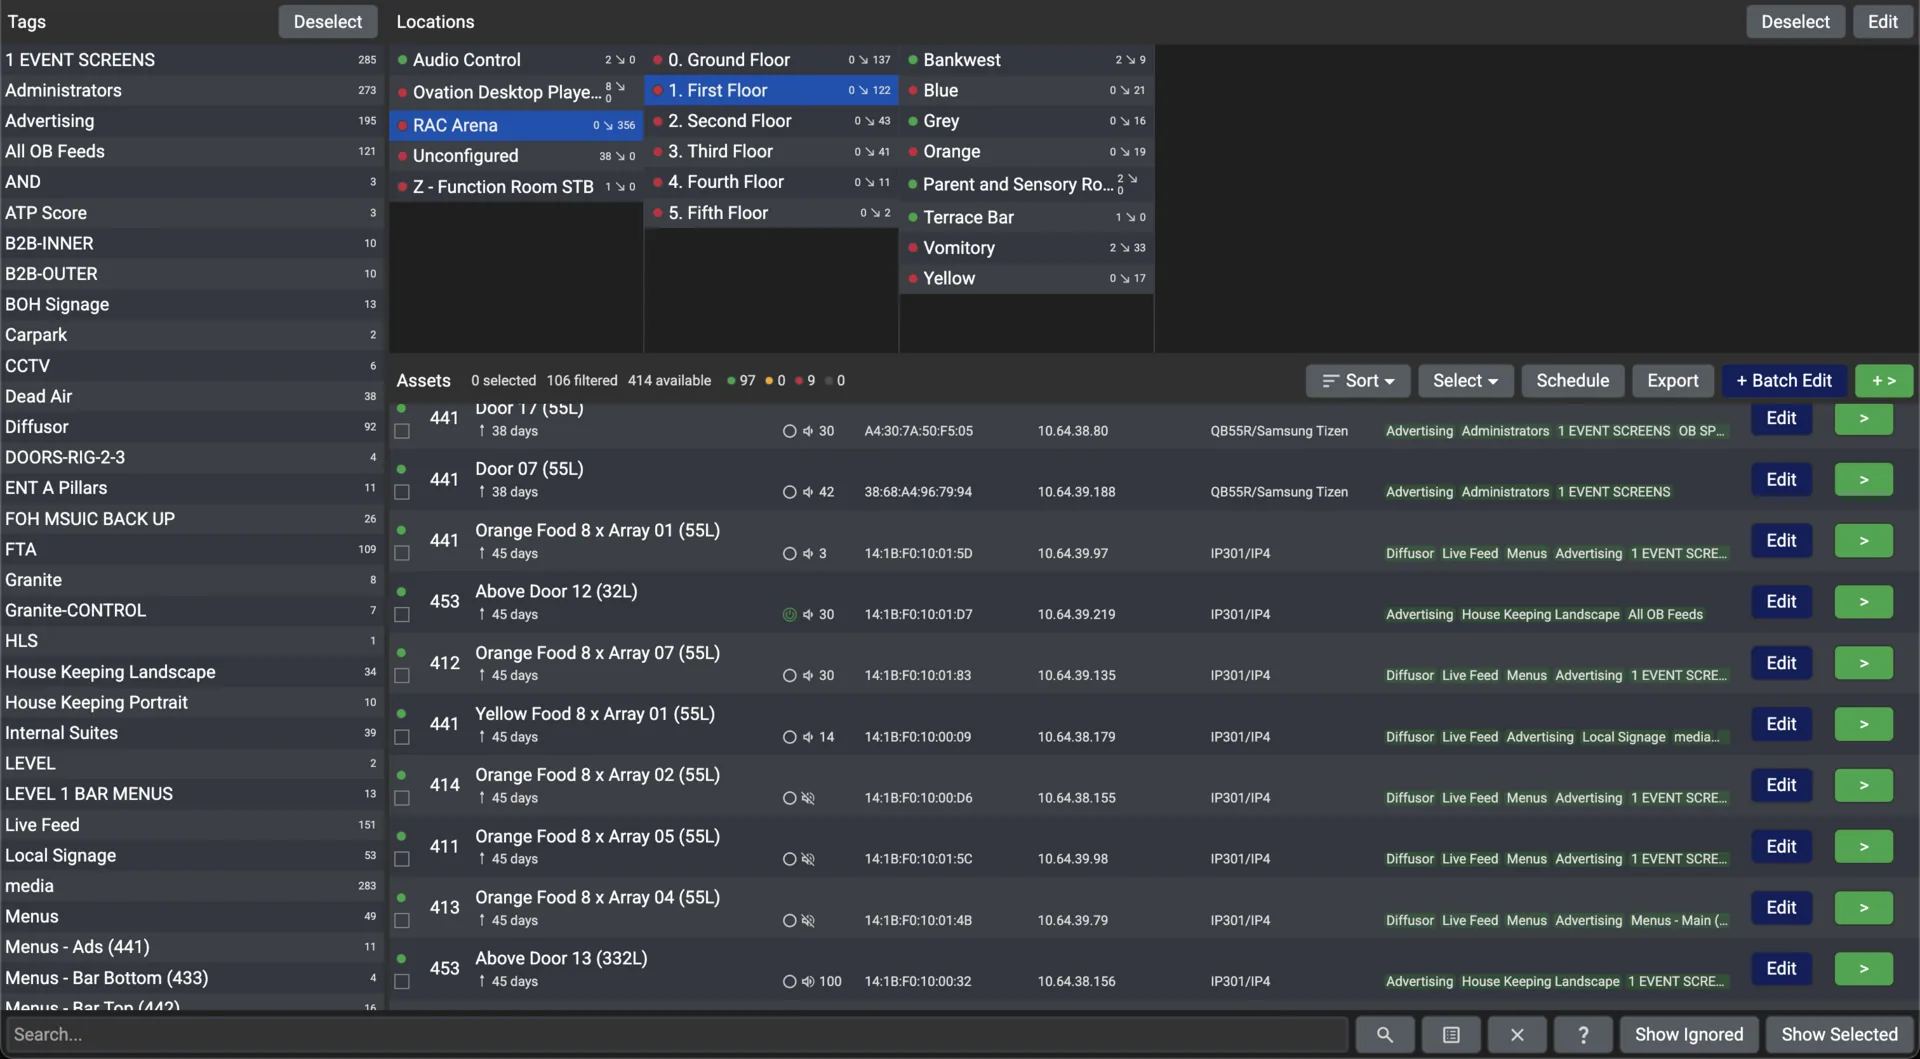
Task: Check Yellow Food 8 x Array 01 checkbox
Action: coord(402,737)
